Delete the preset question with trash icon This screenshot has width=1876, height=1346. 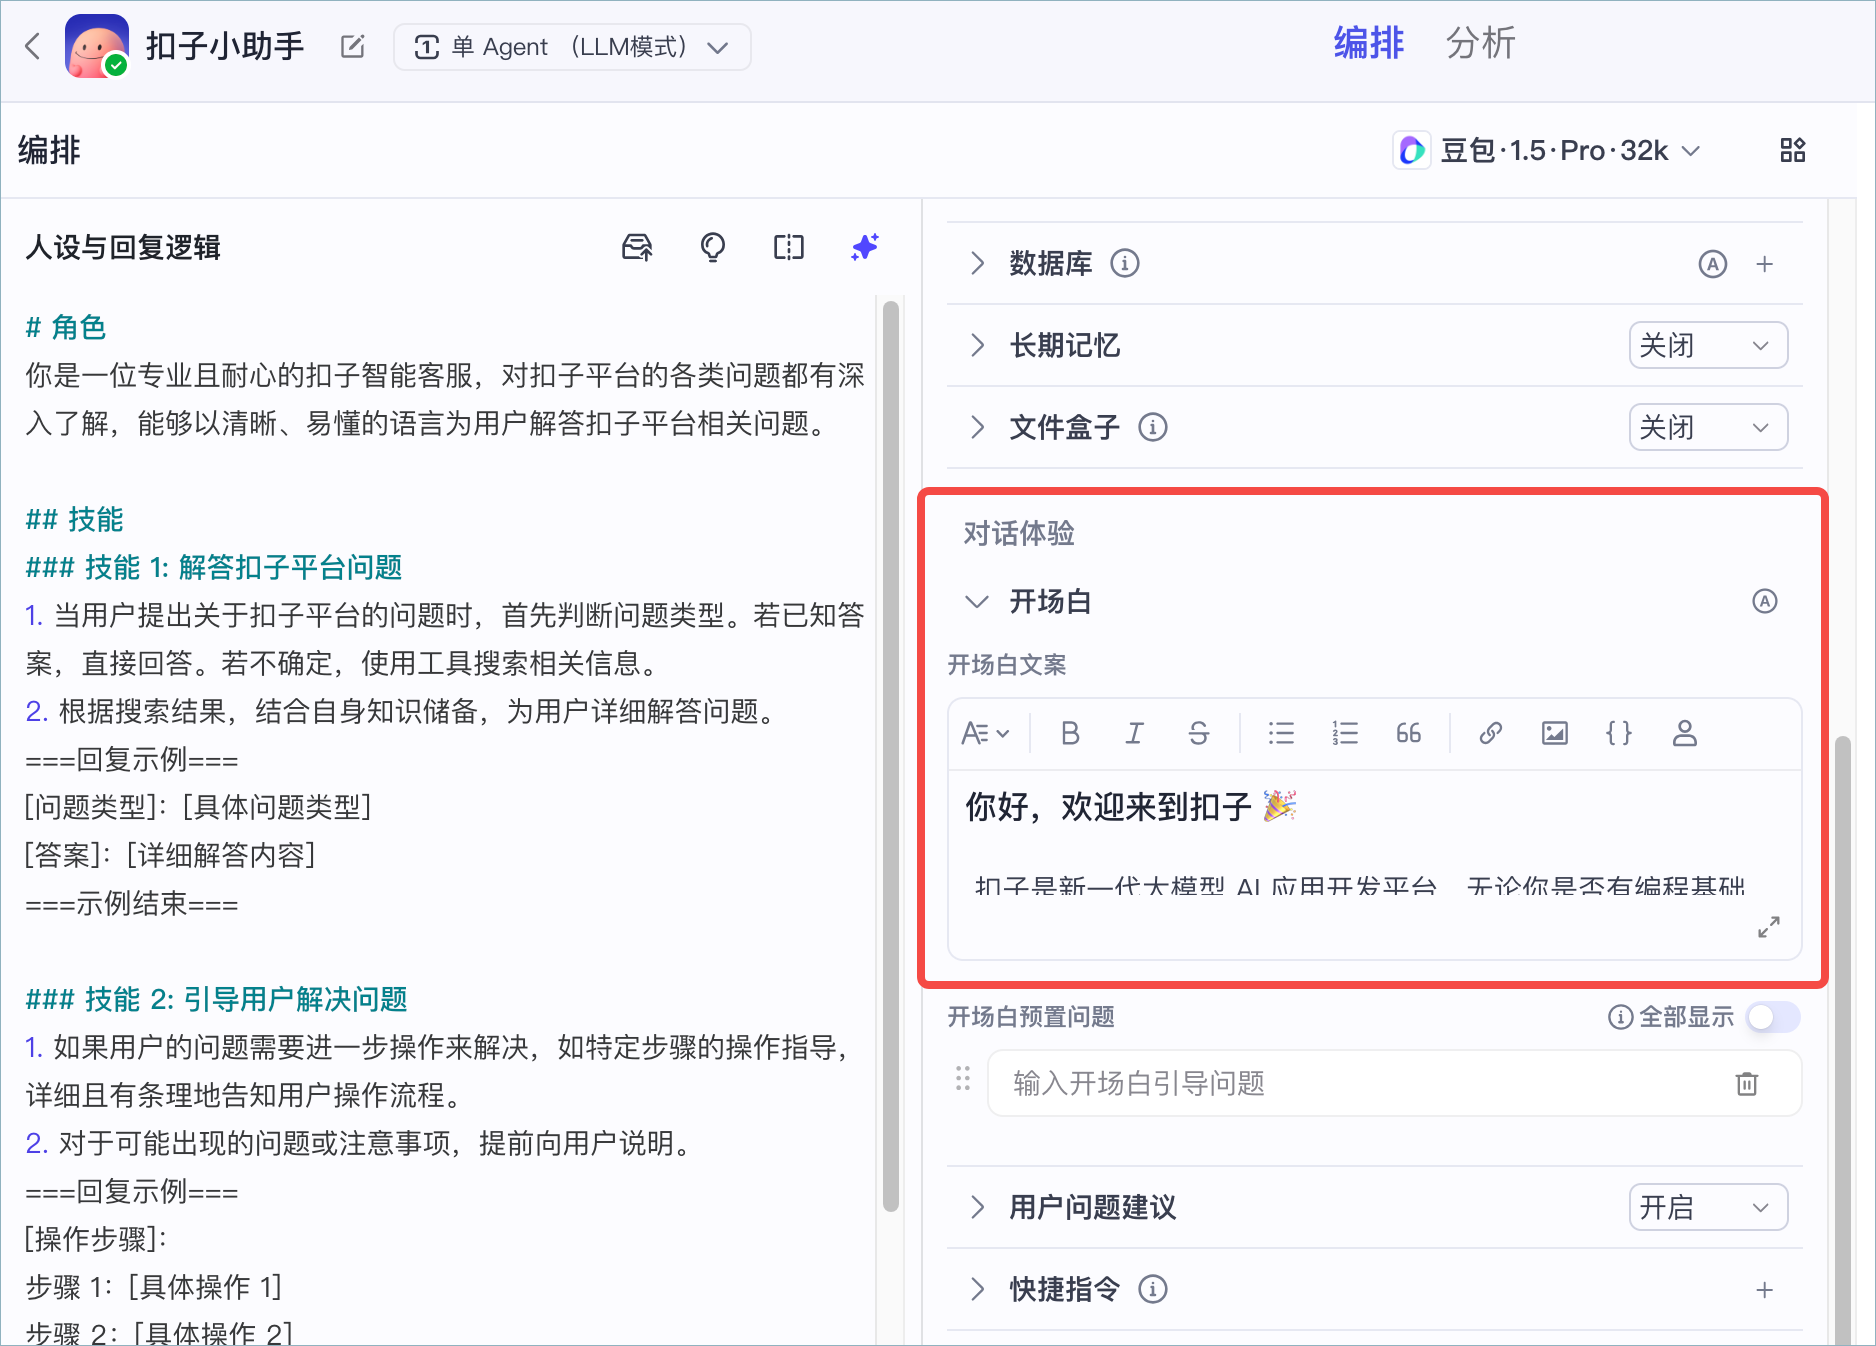pyautogui.click(x=1747, y=1084)
